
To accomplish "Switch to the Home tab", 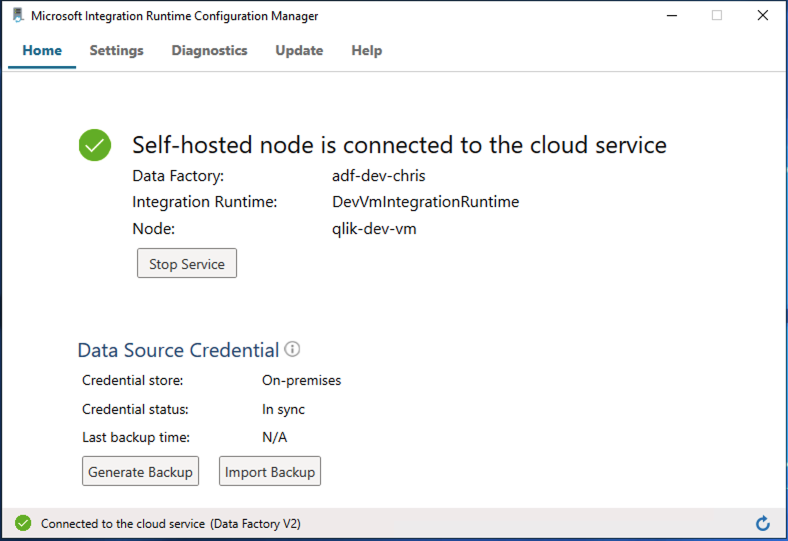I will pos(42,51).
